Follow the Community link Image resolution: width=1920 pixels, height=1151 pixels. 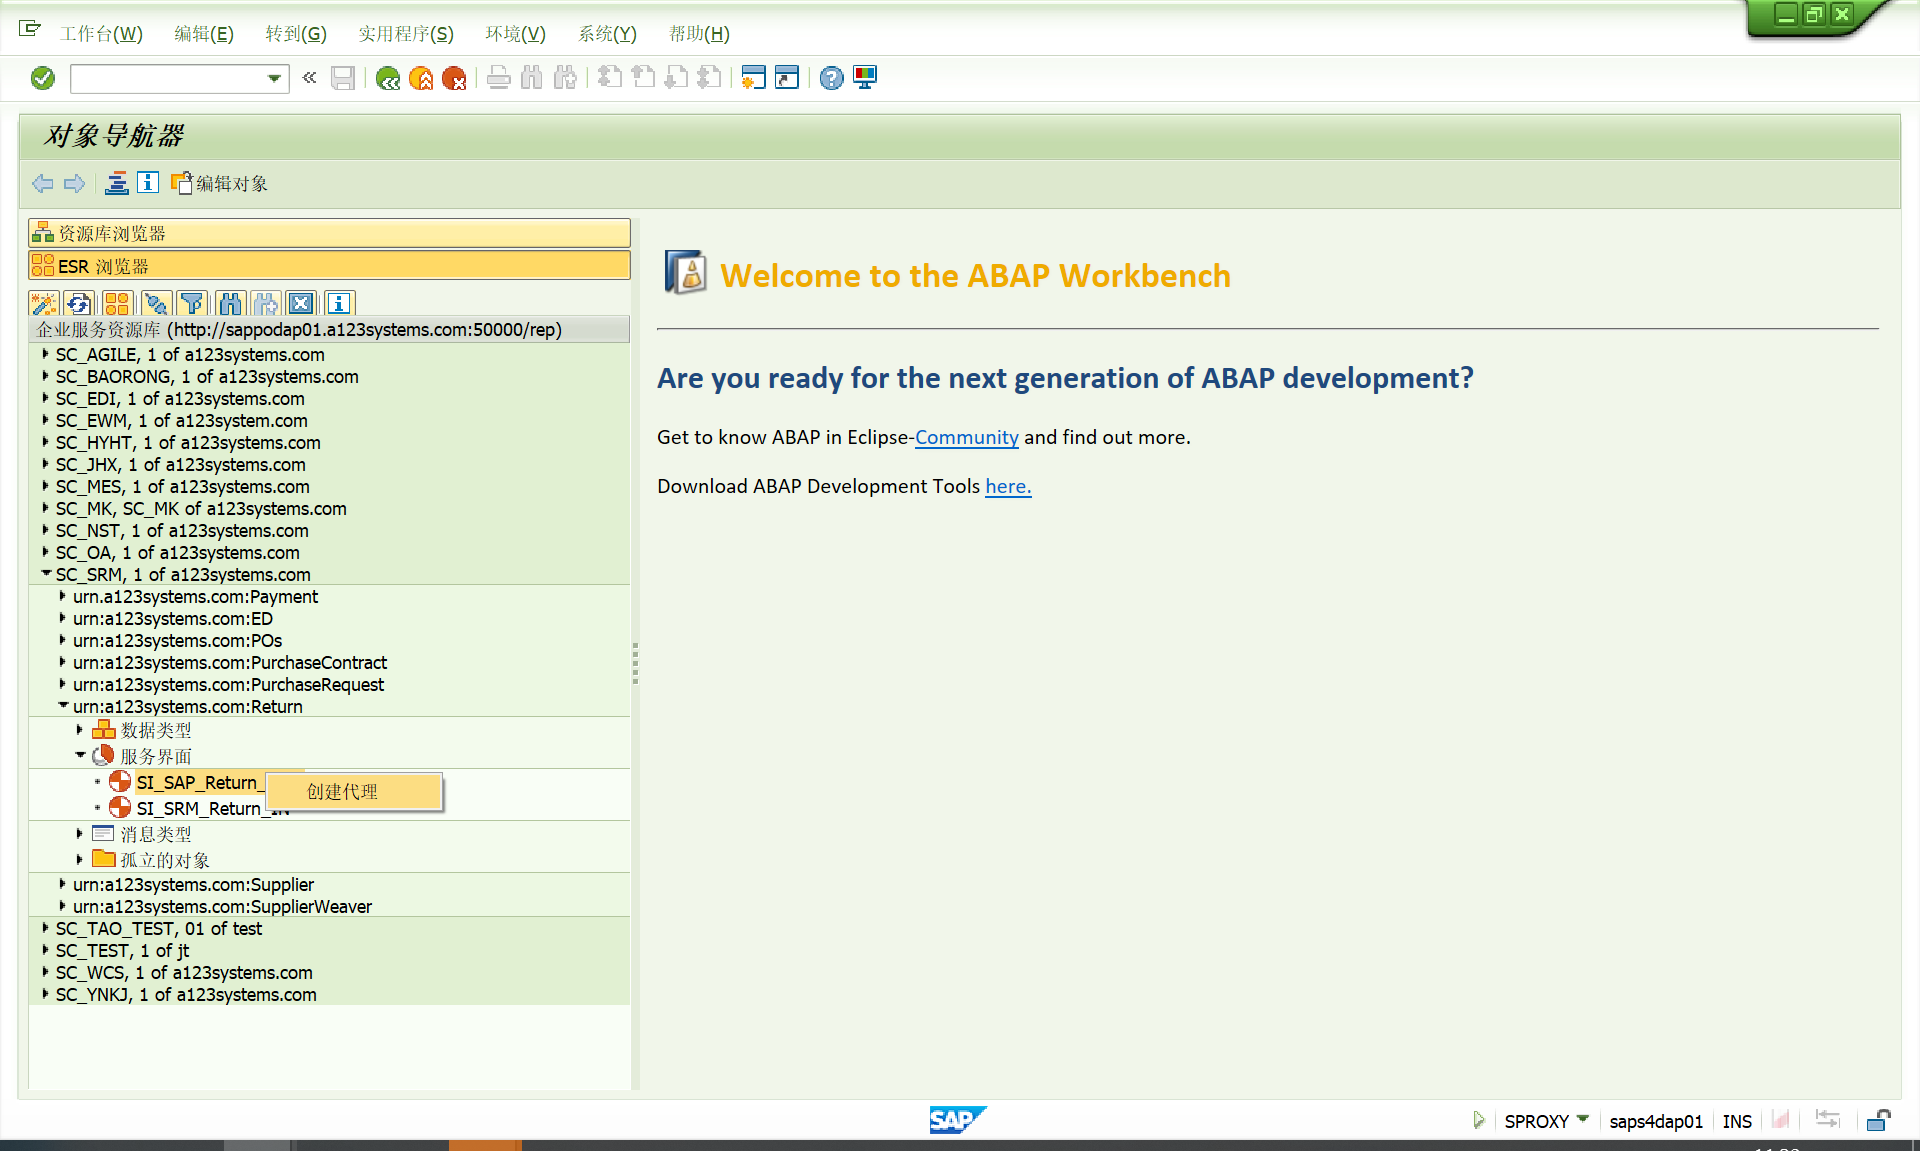[967, 437]
